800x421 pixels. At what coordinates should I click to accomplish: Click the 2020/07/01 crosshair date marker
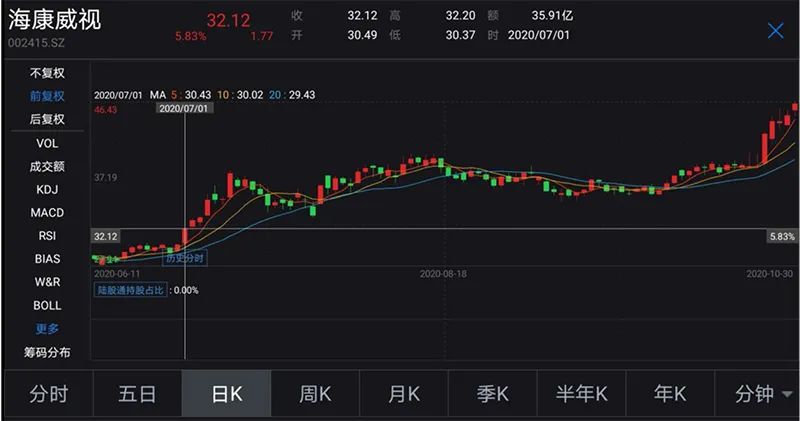[x=184, y=108]
